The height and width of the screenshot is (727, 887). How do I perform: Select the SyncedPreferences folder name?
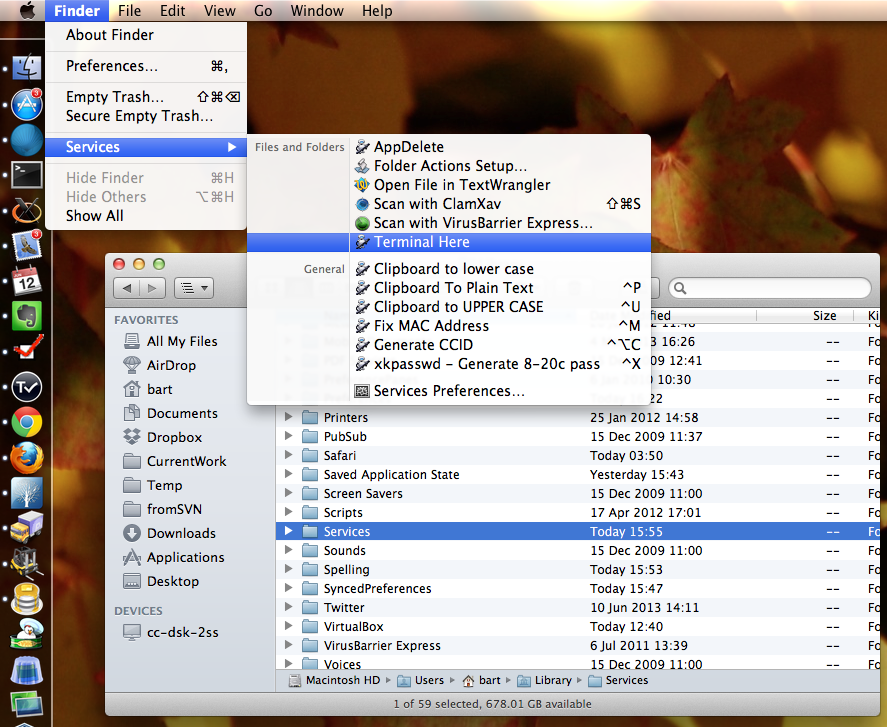point(377,588)
